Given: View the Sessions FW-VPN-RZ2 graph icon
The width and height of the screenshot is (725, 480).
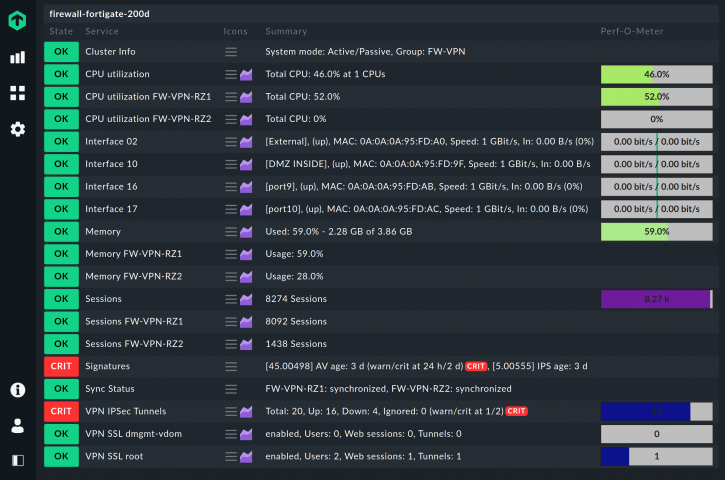Looking at the screenshot, I should click(246, 344).
